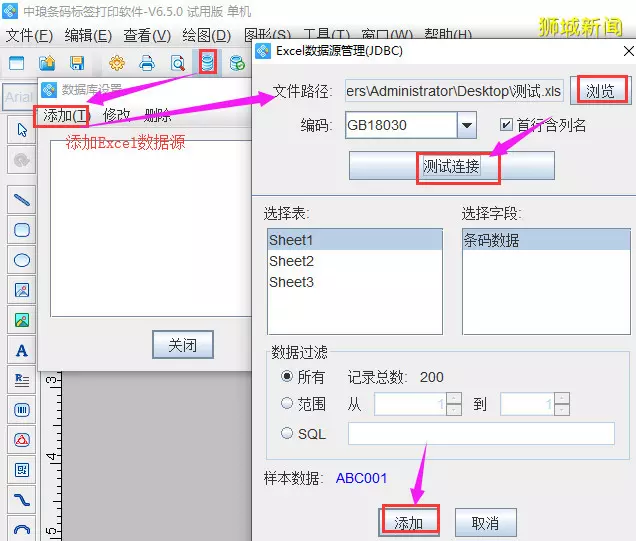The image size is (636, 541).
Task: Click the SQL query input field
Action: tap(481, 434)
